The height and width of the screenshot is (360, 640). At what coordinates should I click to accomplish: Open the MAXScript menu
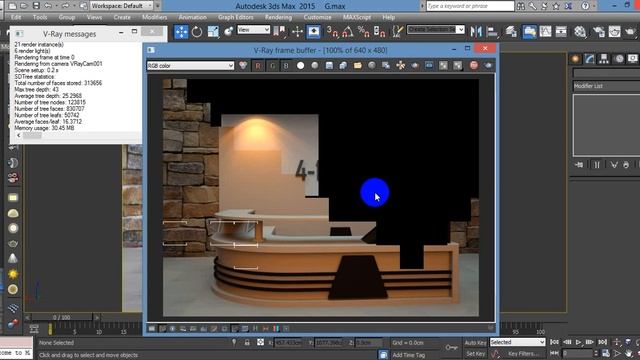click(357, 17)
